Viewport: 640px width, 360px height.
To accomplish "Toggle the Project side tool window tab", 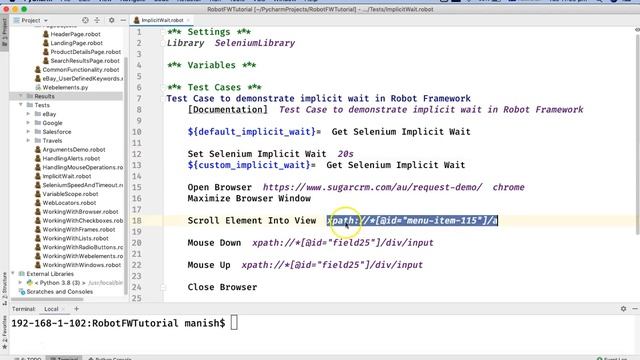I will [x=4, y=31].
